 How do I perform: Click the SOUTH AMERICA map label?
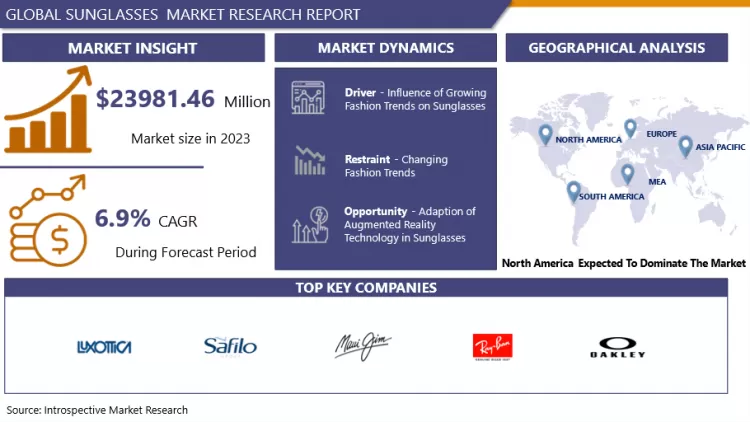click(611, 197)
